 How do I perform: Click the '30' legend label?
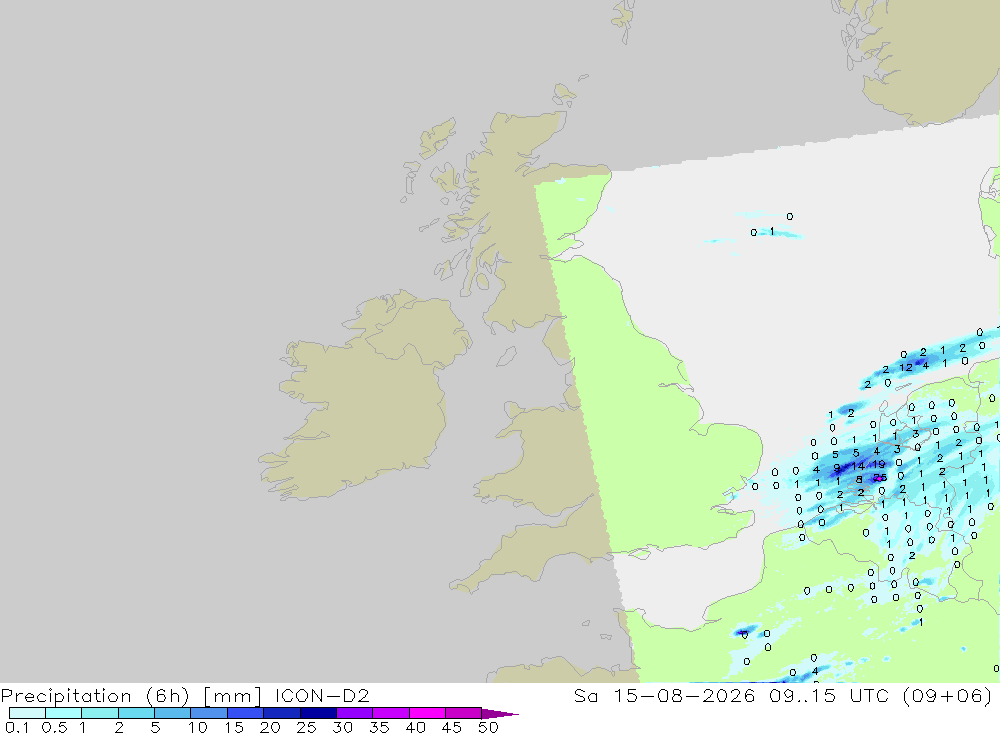[x=342, y=727]
